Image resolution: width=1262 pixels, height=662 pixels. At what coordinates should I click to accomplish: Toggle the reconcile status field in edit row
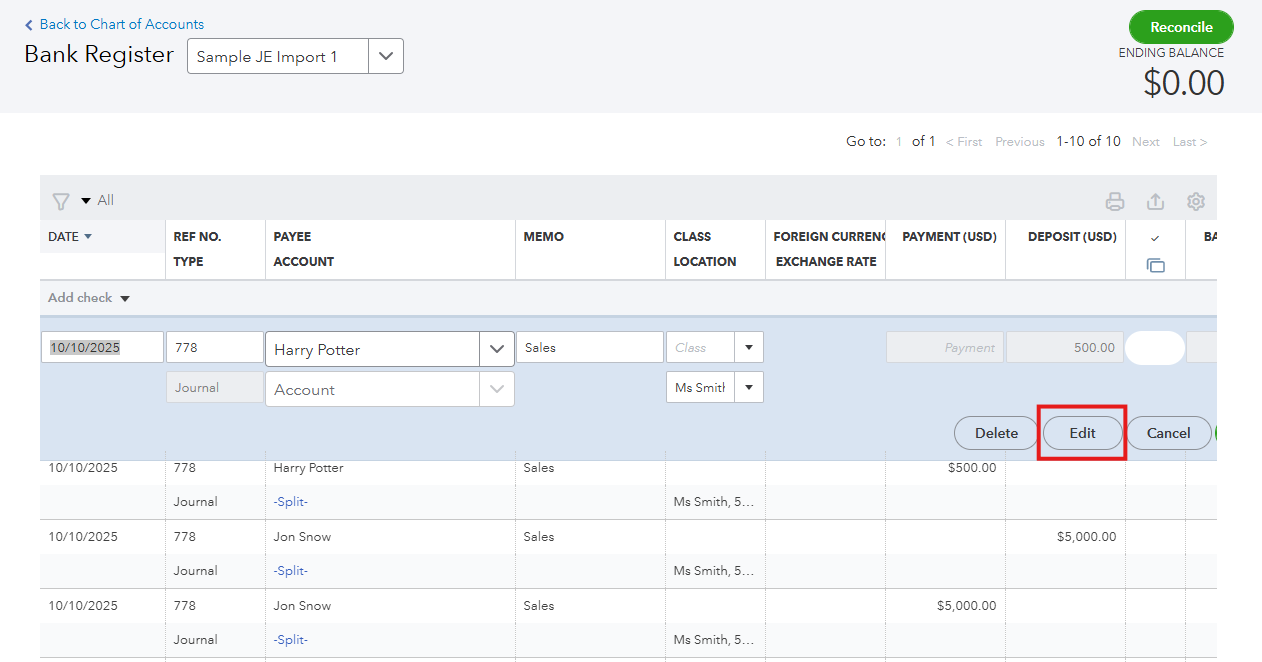coord(1154,348)
